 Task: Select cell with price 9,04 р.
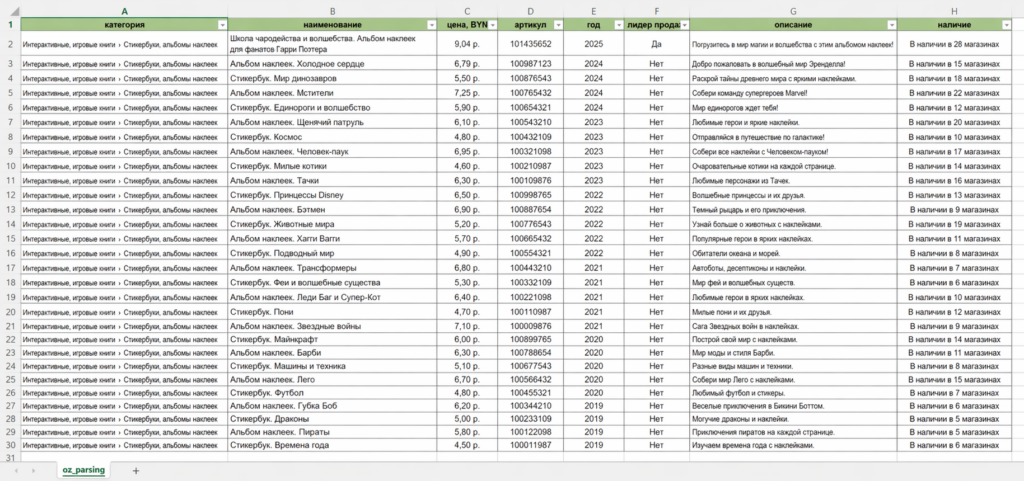click(x=467, y=44)
